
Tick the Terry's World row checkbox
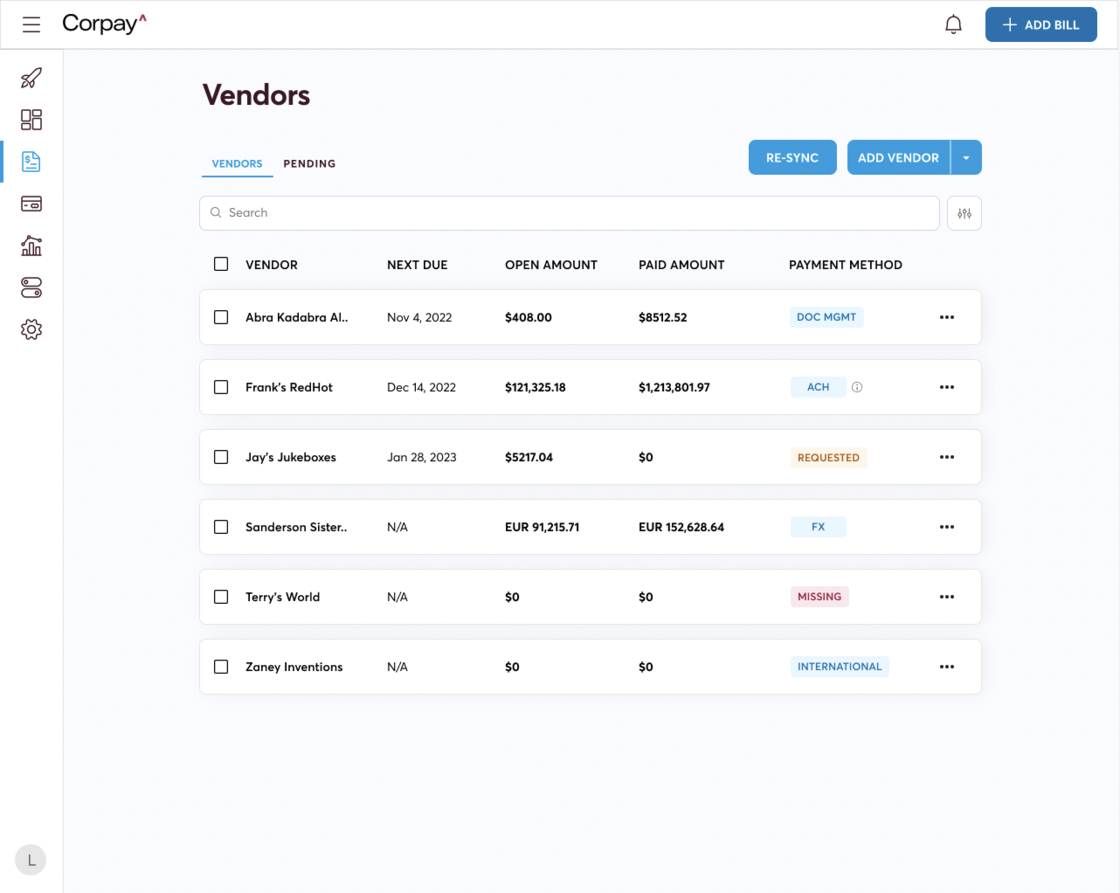pos(221,597)
